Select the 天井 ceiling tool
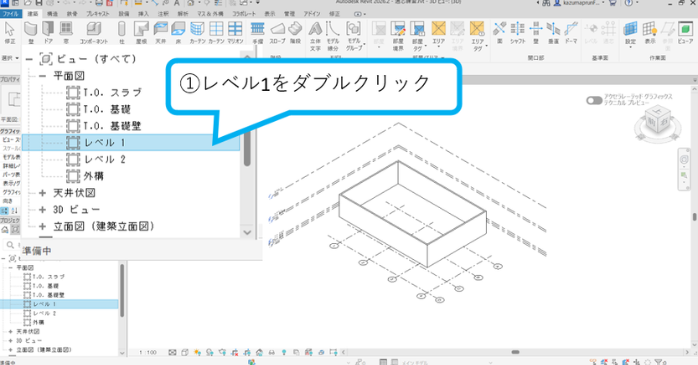 click(160, 32)
